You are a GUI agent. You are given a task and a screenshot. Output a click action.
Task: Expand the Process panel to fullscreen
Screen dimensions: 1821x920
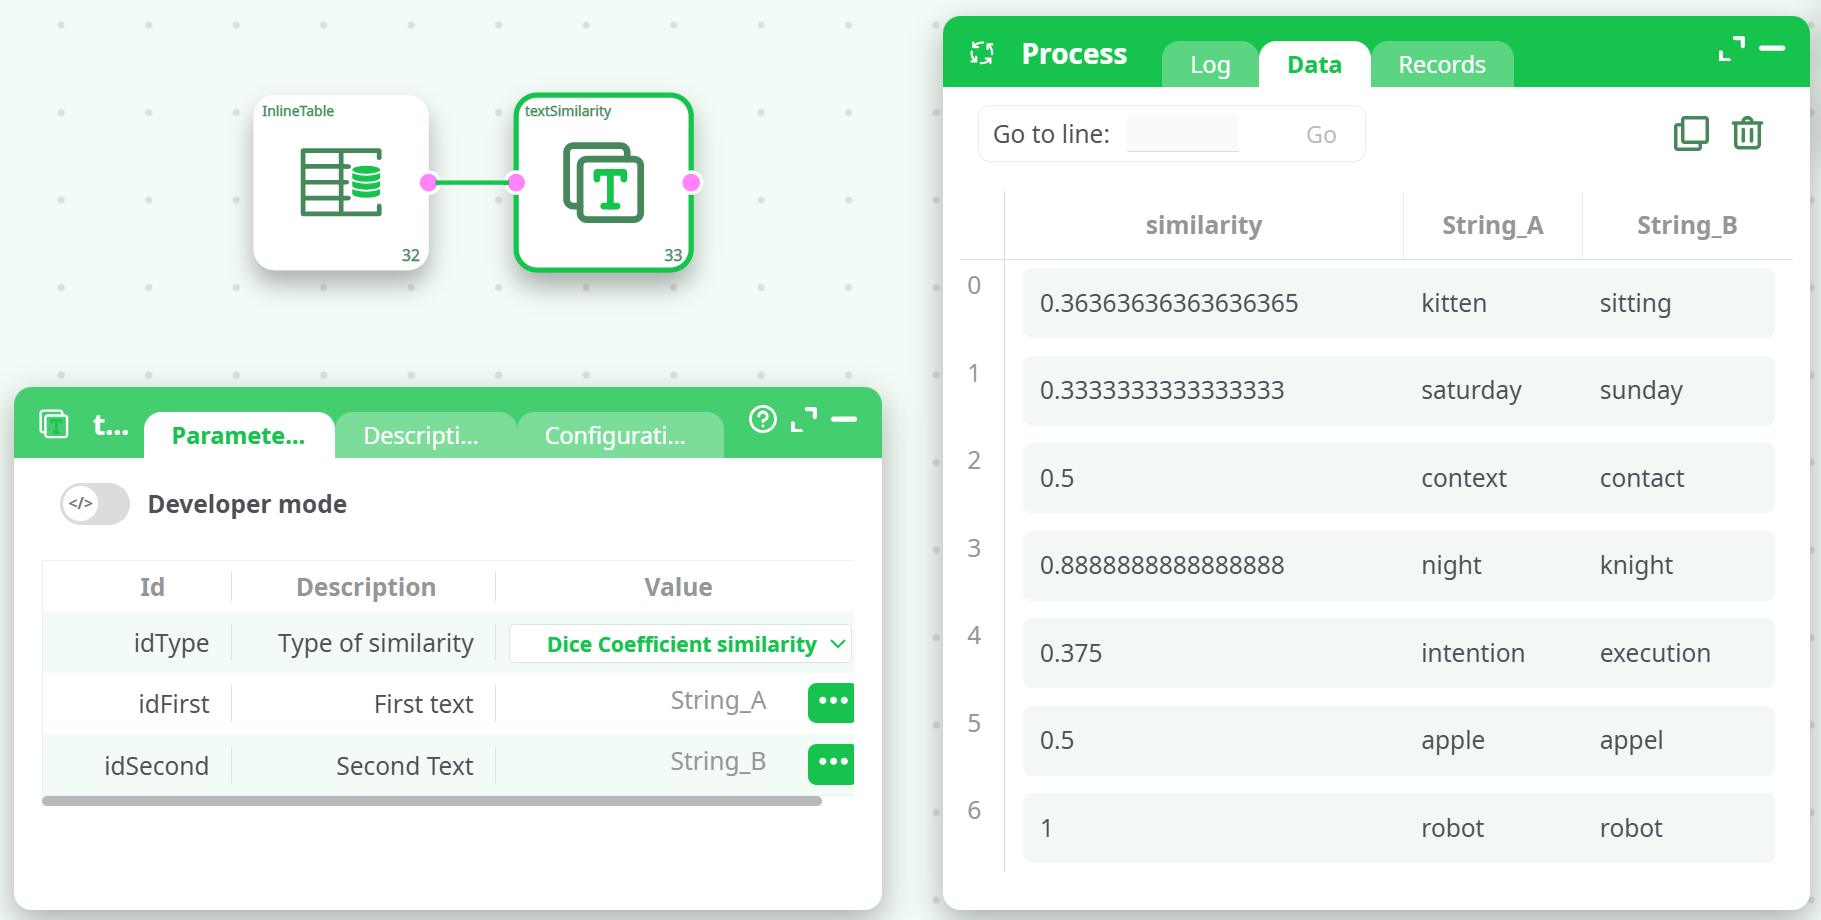(x=1731, y=49)
